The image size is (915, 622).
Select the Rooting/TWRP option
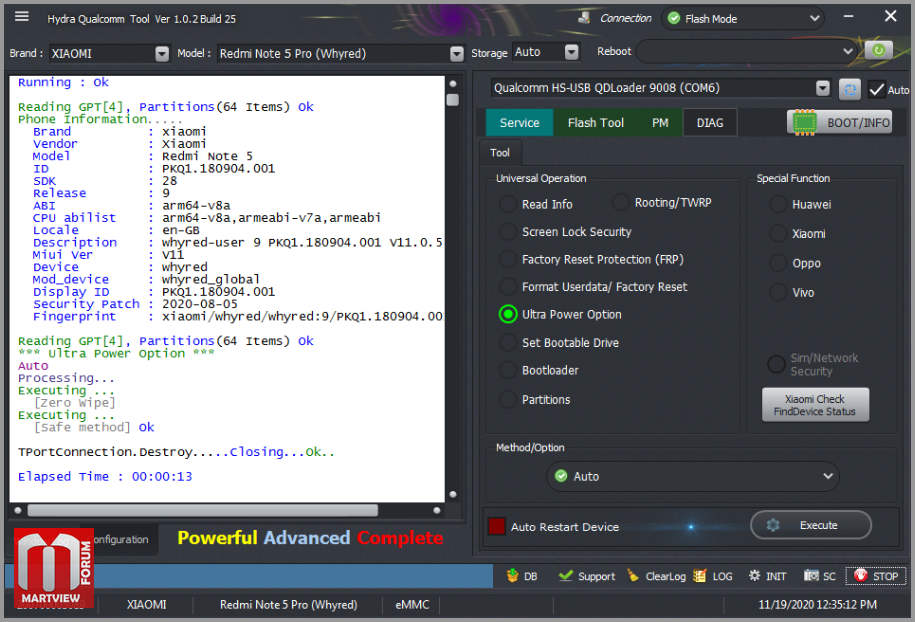click(620, 202)
